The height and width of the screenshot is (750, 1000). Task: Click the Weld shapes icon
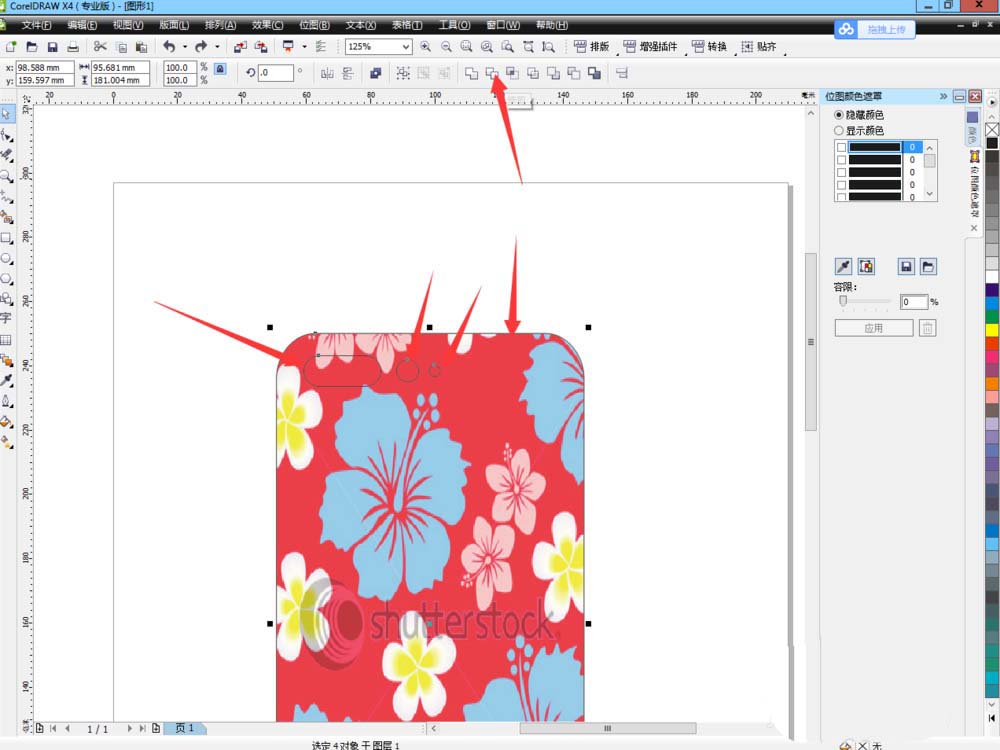471,73
